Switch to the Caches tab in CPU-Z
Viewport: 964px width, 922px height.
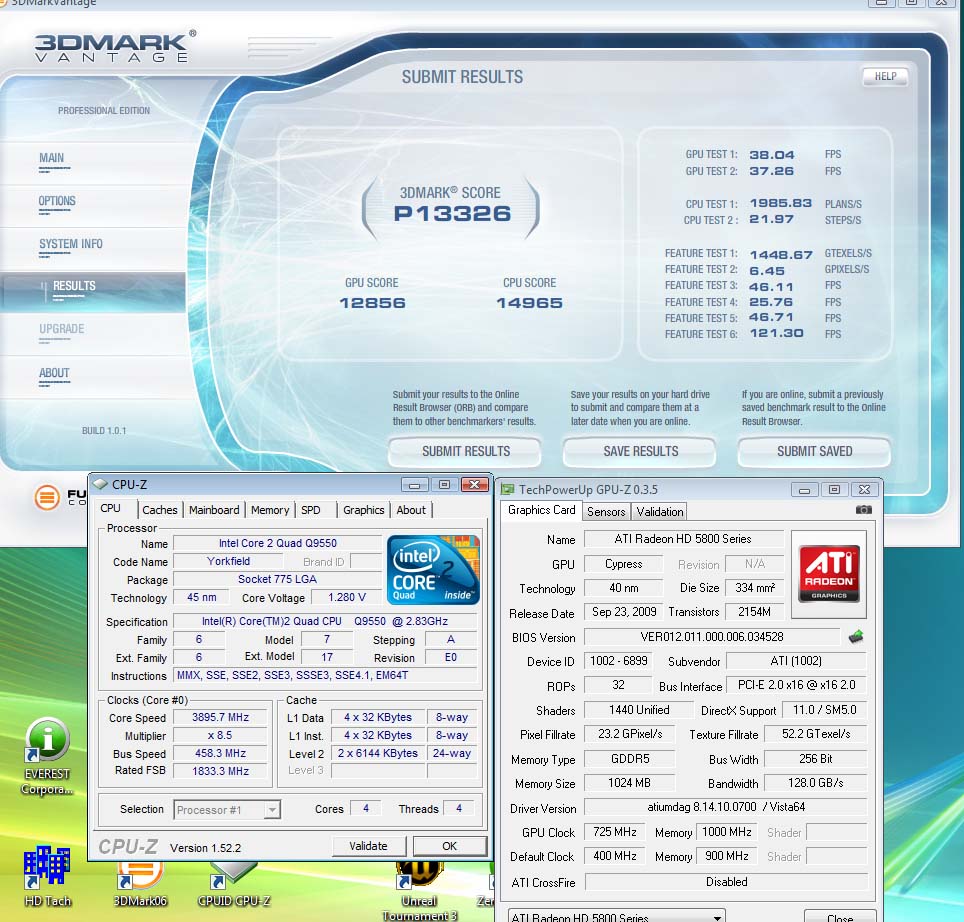[x=159, y=510]
